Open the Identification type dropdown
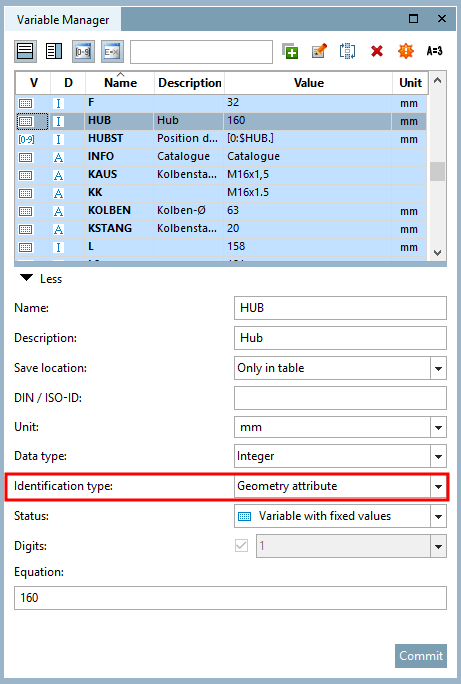This screenshot has width=461, height=684. [x=438, y=486]
